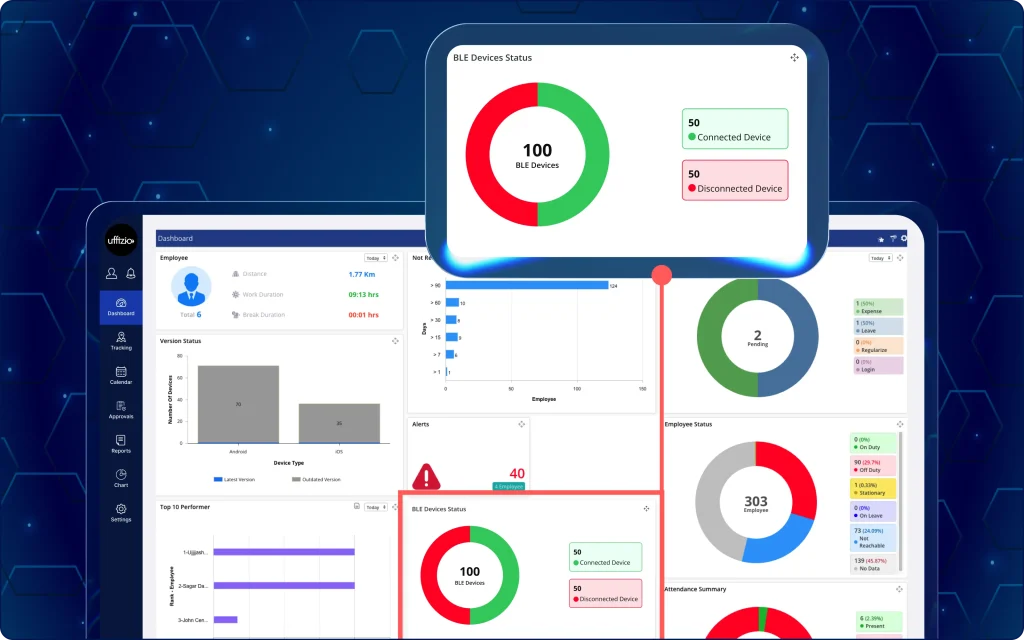Select the Present box in Attendance Summary
1024x640 pixels.
pos(879,622)
